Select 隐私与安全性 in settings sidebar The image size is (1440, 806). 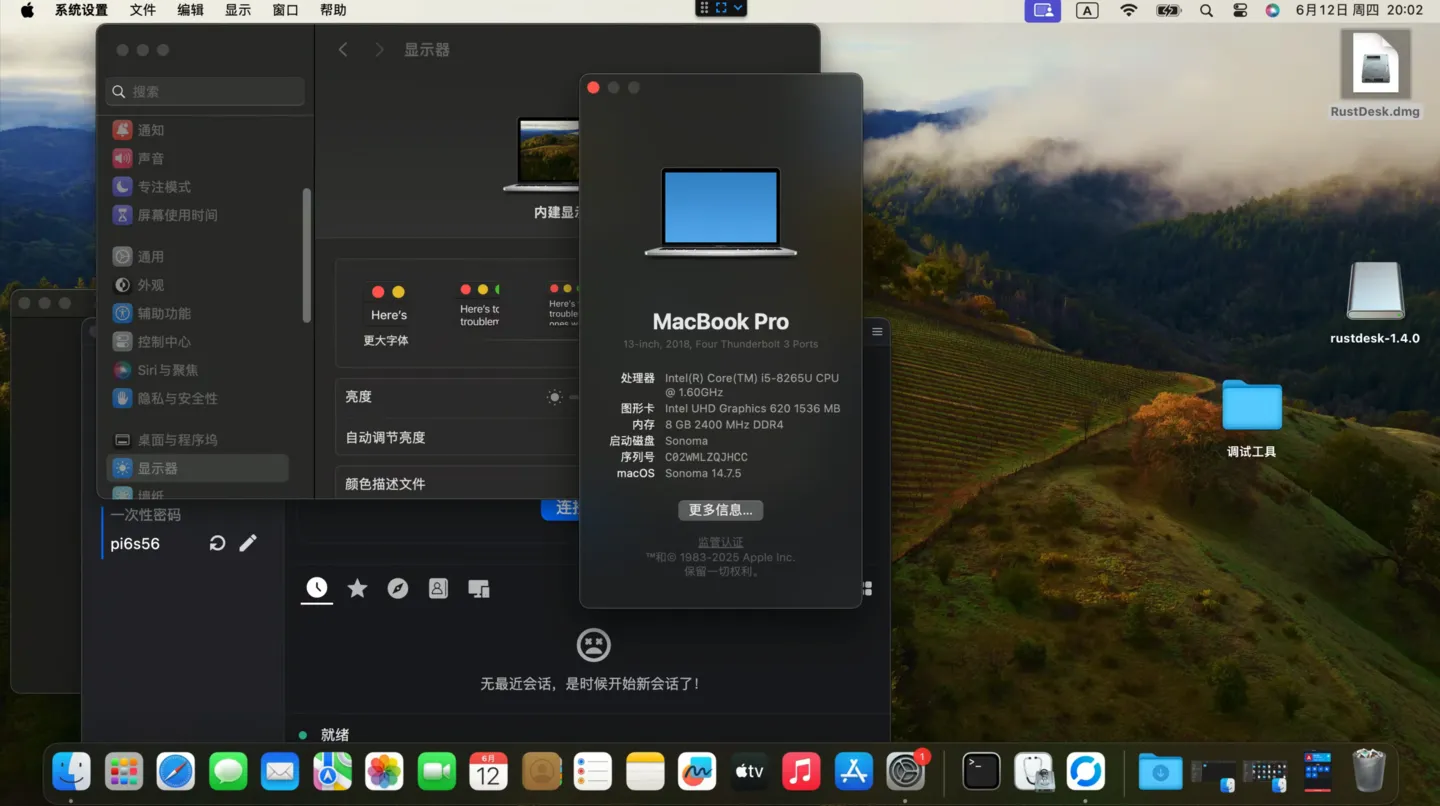click(x=177, y=398)
